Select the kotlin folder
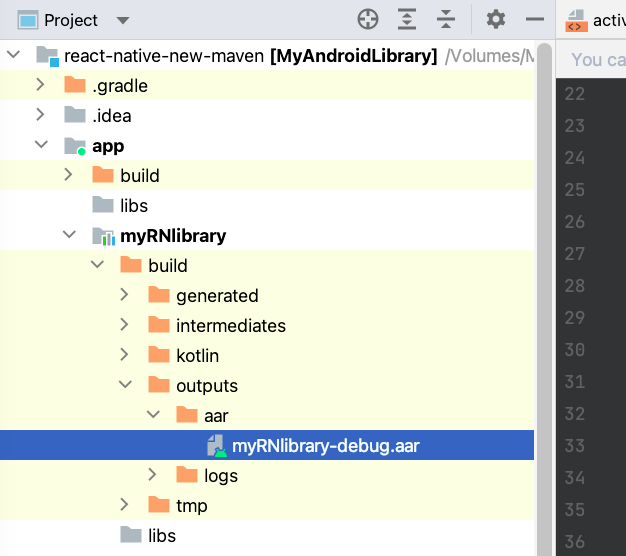 coord(197,356)
